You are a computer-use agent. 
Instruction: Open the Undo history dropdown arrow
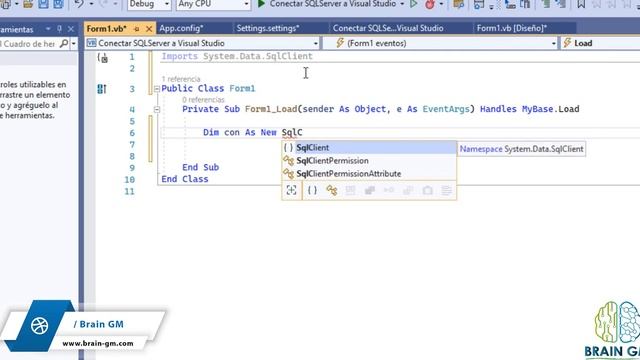click(x=91, y=4)
